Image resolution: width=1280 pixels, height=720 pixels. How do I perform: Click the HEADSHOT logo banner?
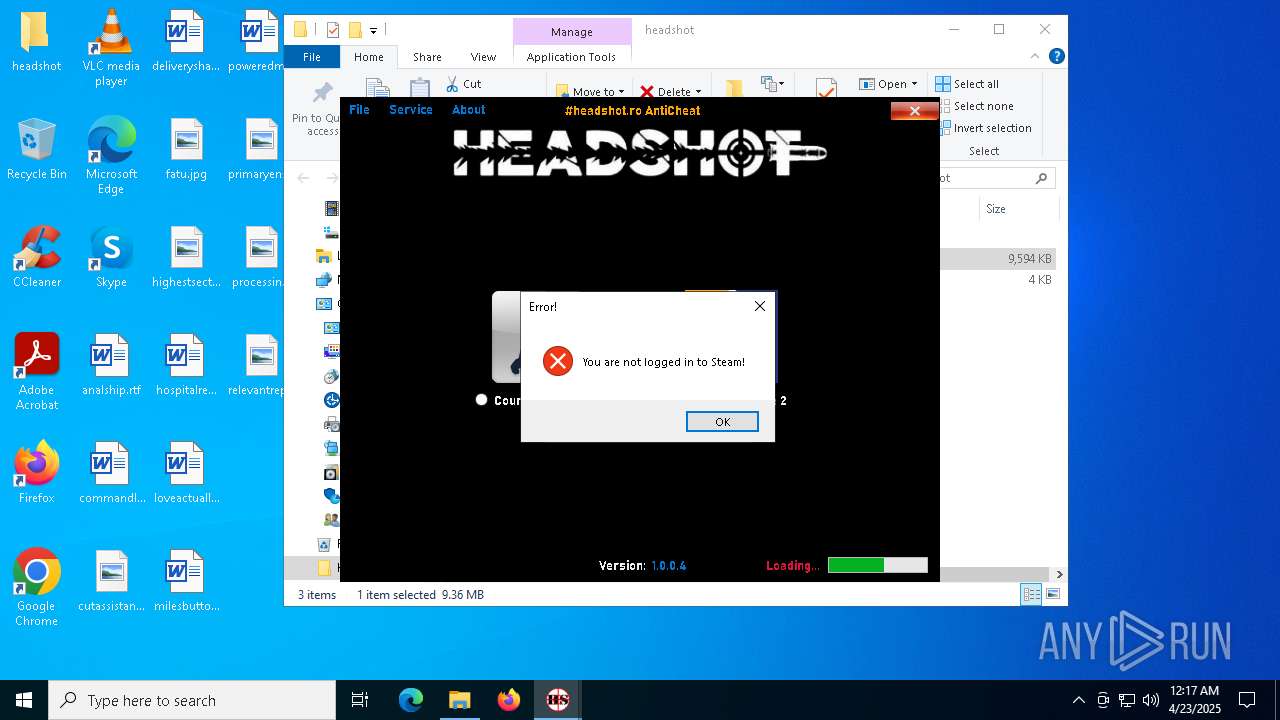pyautogui.click(x=640, y=152)
